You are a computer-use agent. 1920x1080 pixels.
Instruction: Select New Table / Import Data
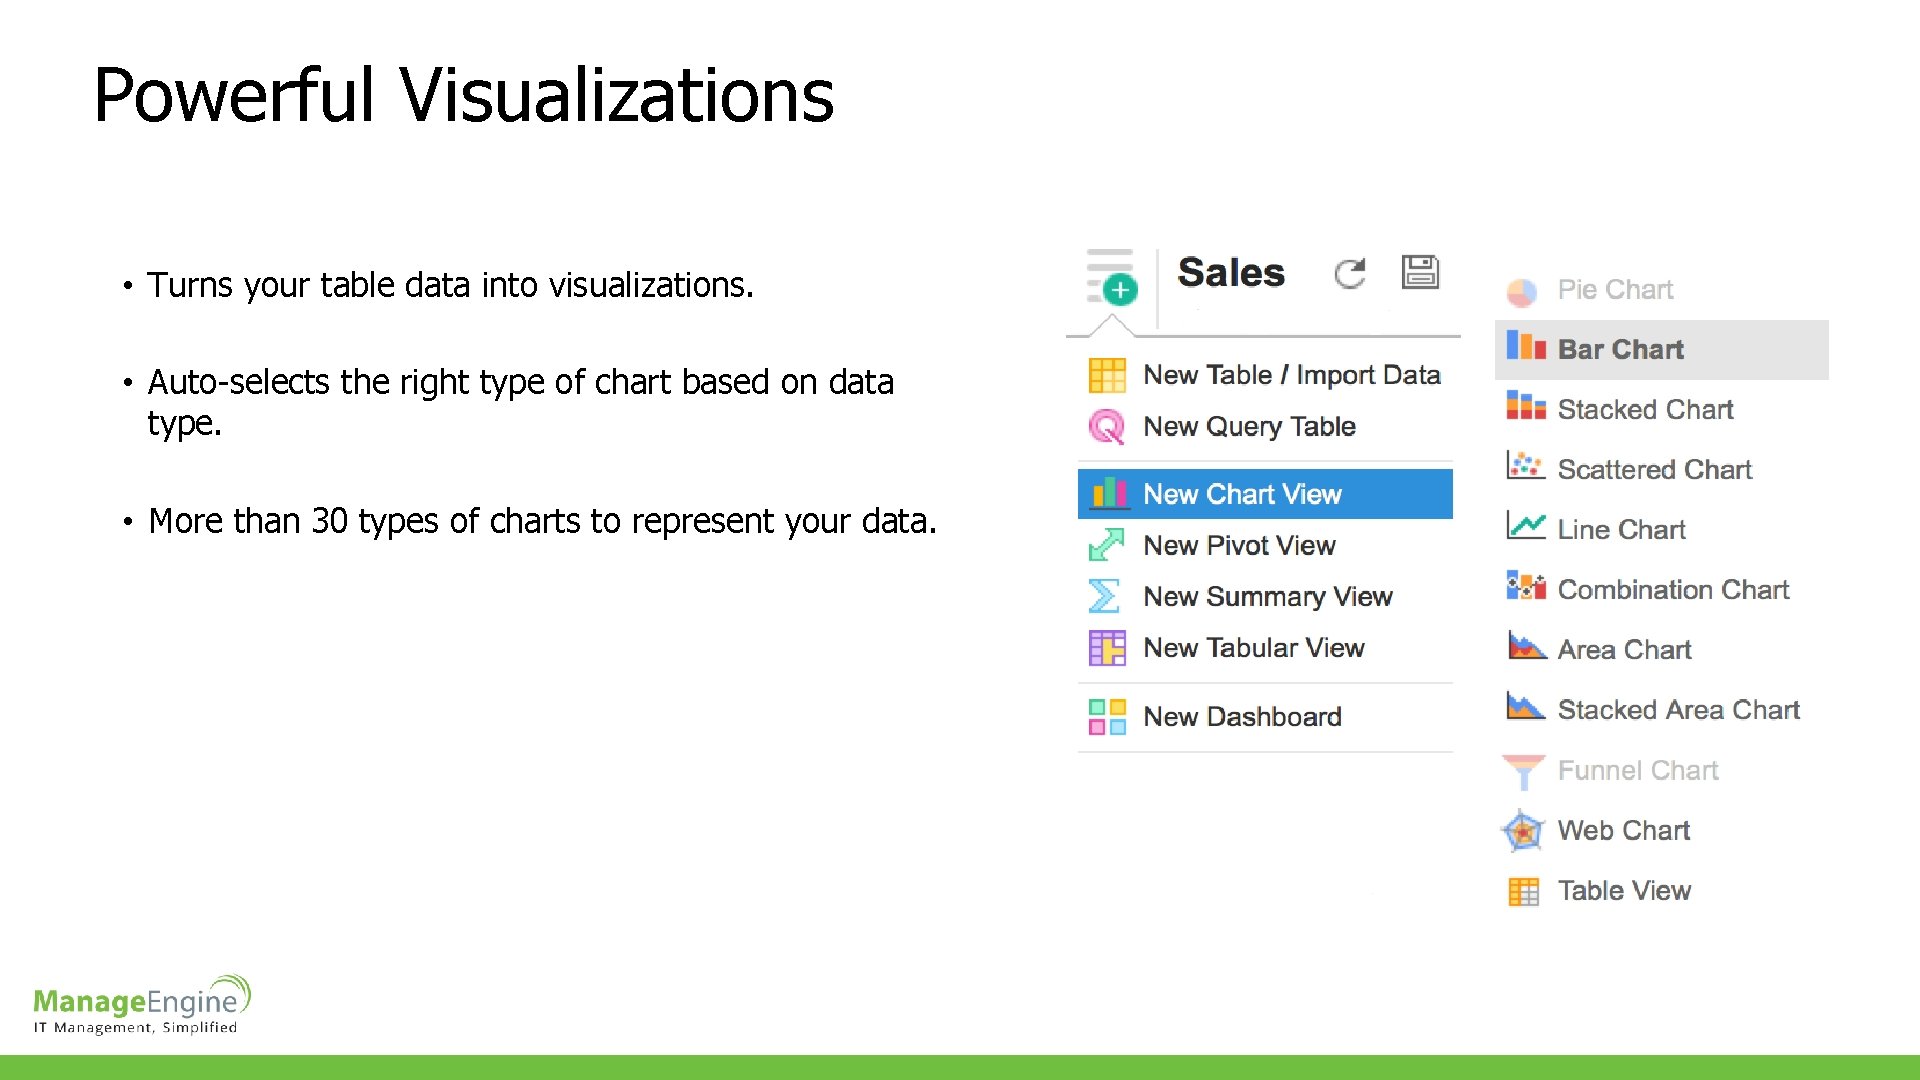pos(1290,375)
